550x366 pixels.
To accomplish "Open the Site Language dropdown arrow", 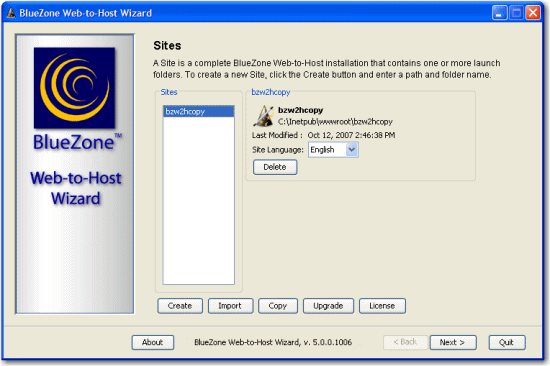I will (351, 150).
